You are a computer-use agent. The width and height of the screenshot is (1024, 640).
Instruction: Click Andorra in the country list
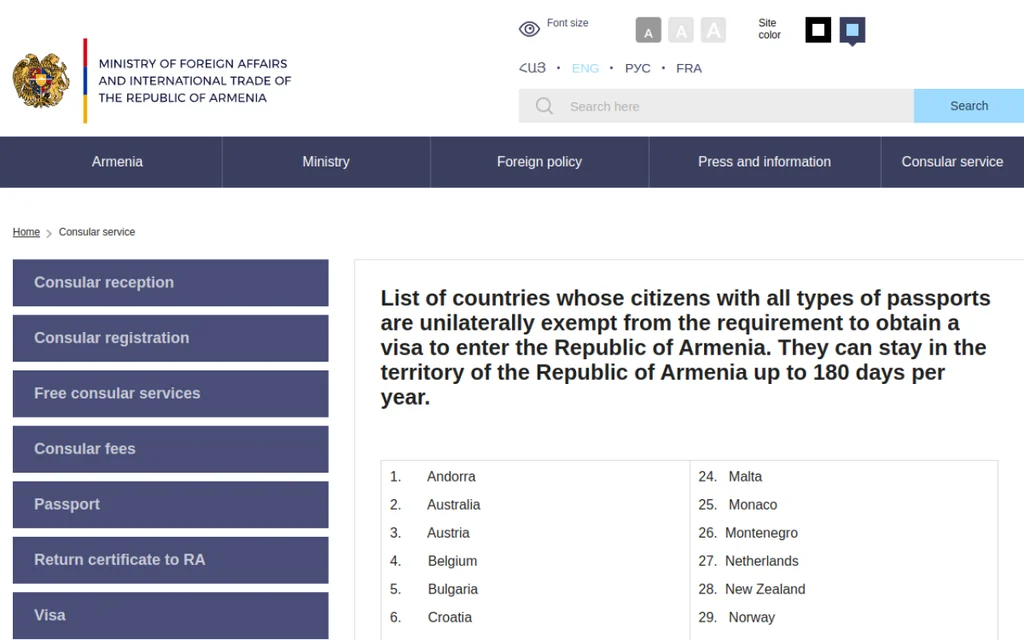click(451, 477)
